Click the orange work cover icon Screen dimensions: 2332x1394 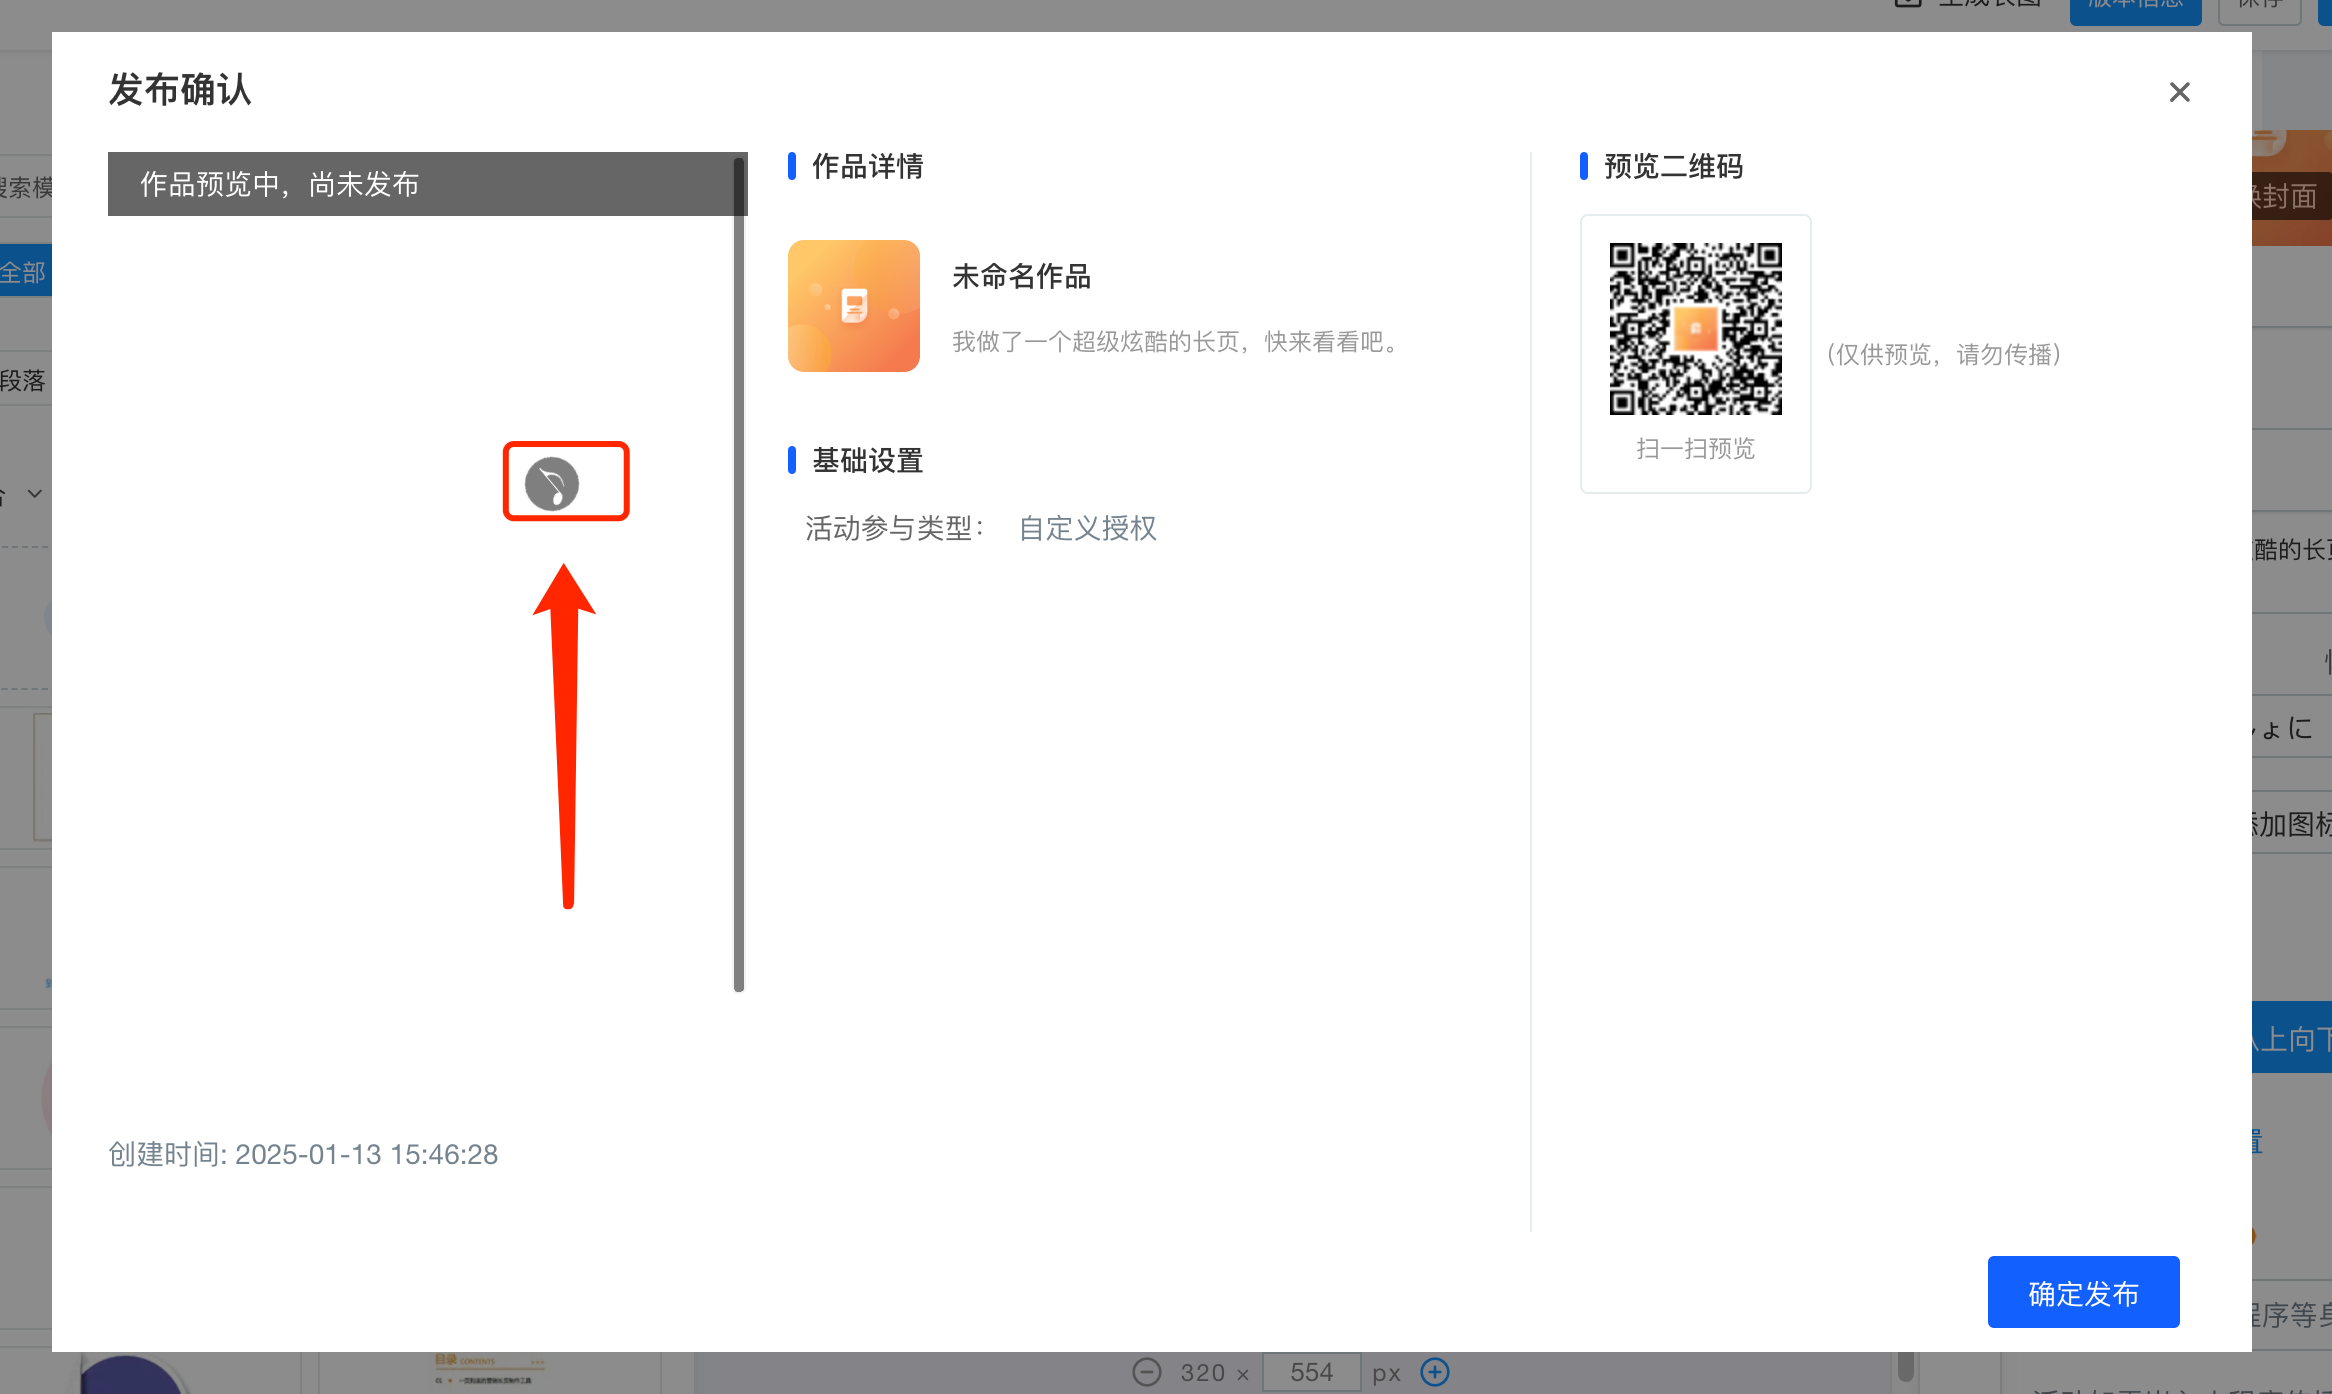click(x=853, y=306)
